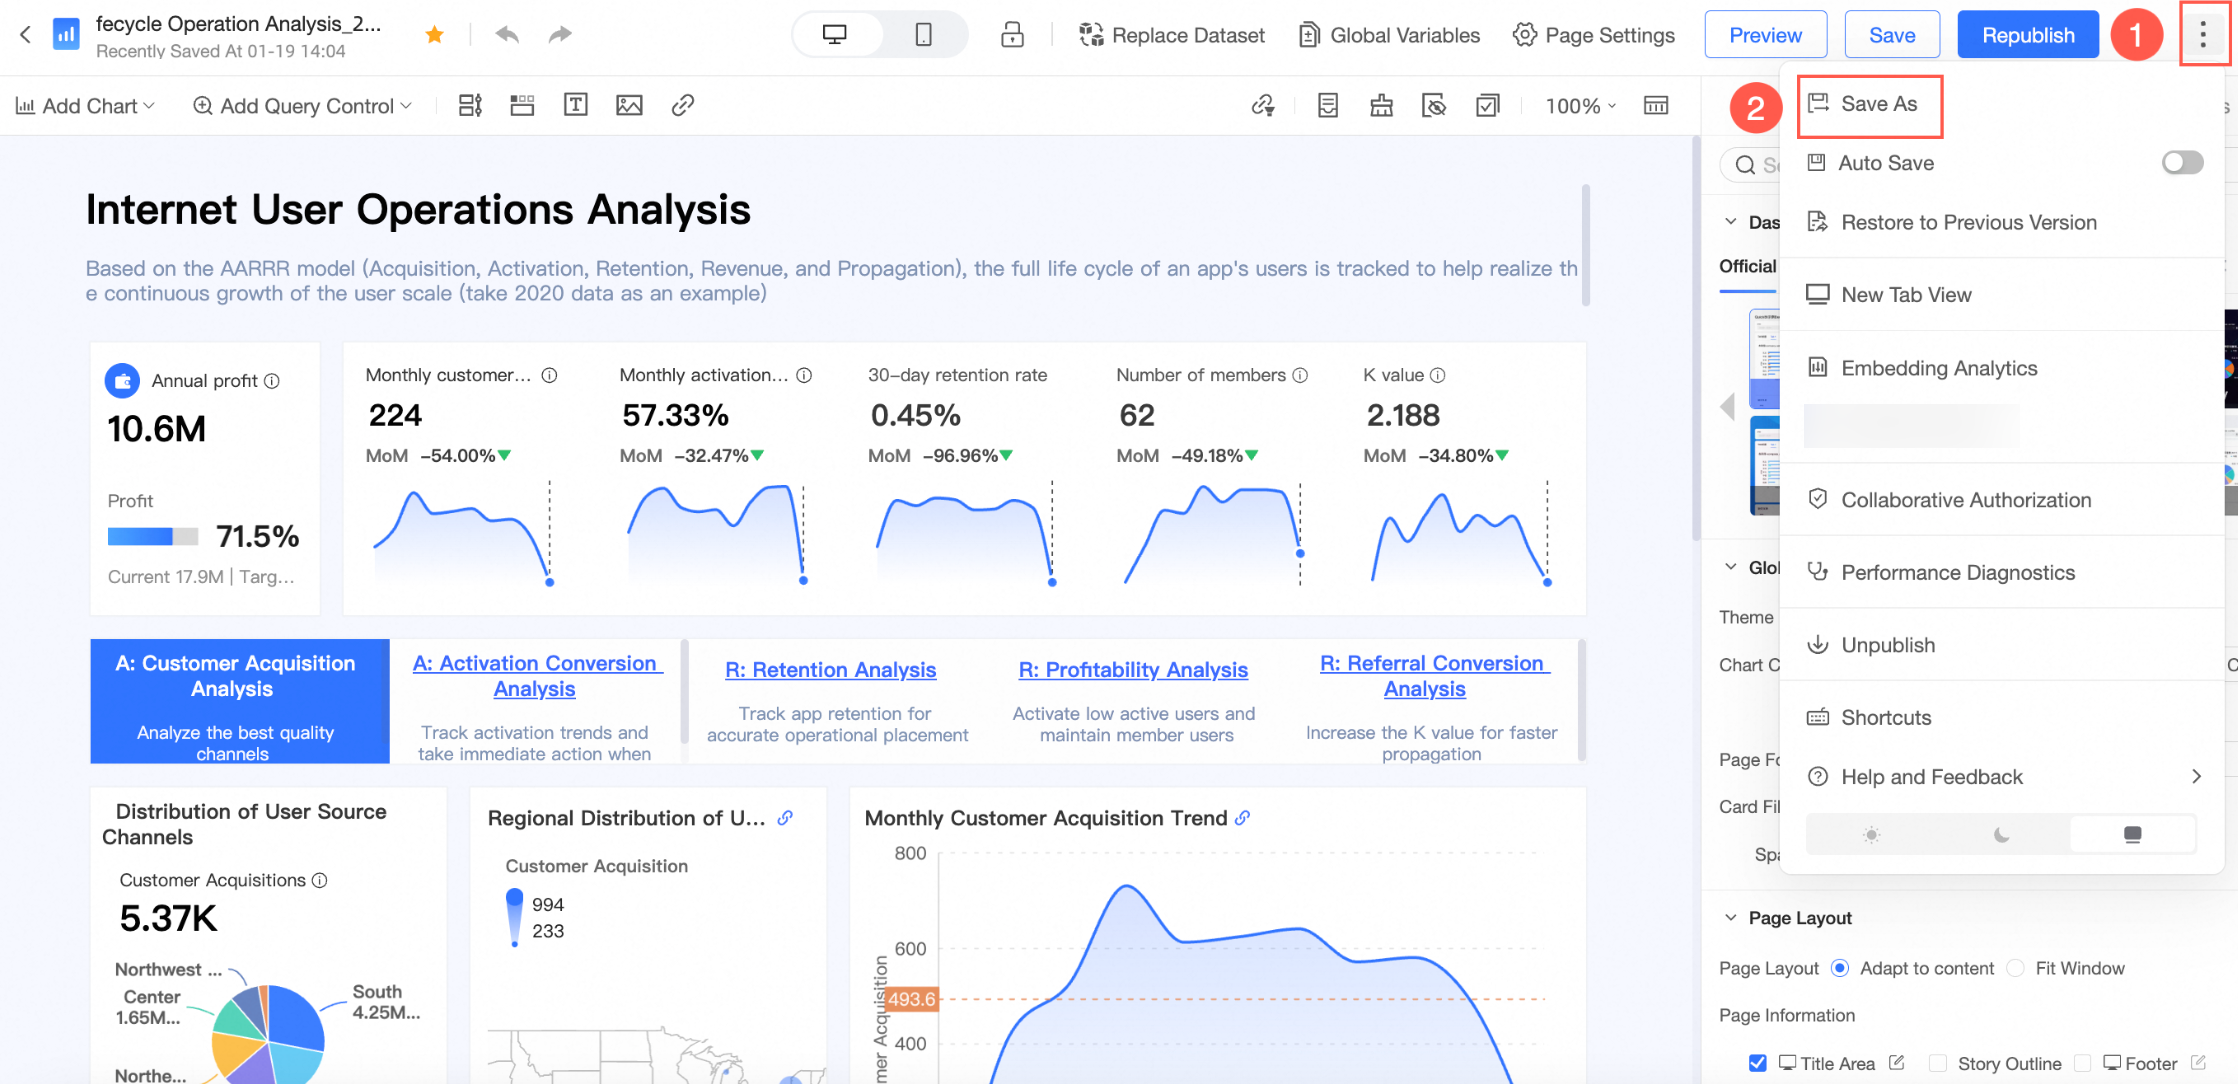Select Restore to Previous Version
This screenshot has height=1084, width=2238.
tap(1968, 223)
